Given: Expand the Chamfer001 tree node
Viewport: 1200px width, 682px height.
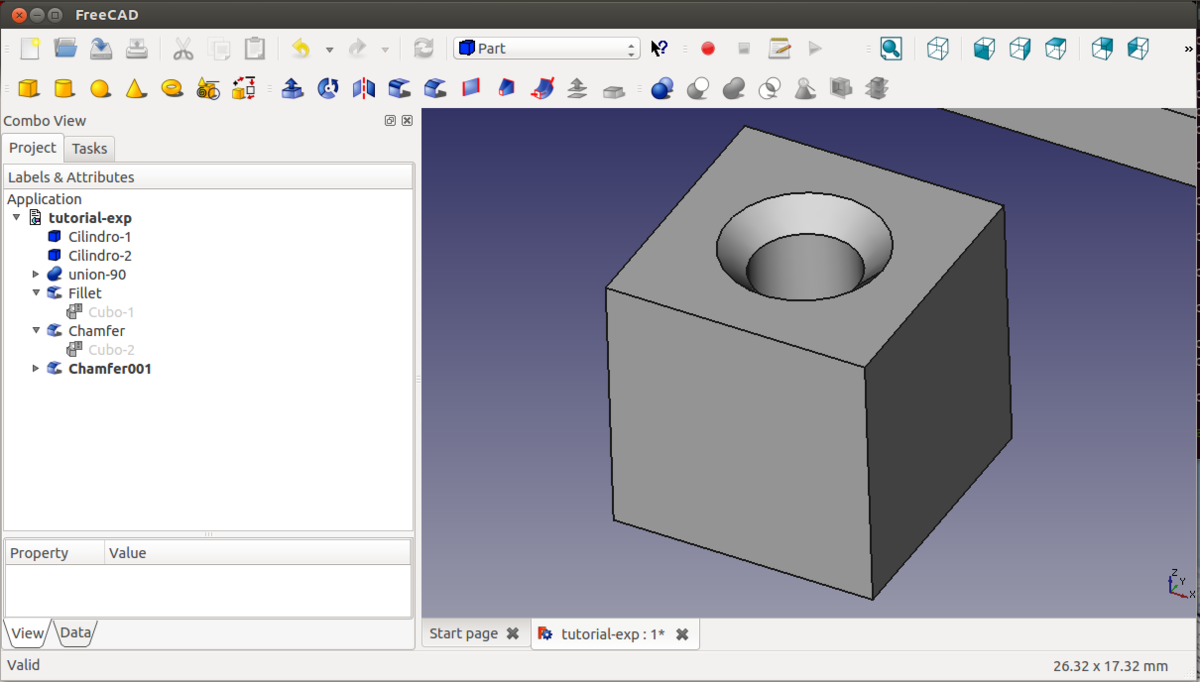Looking at the screenshot, I should 36,368.
